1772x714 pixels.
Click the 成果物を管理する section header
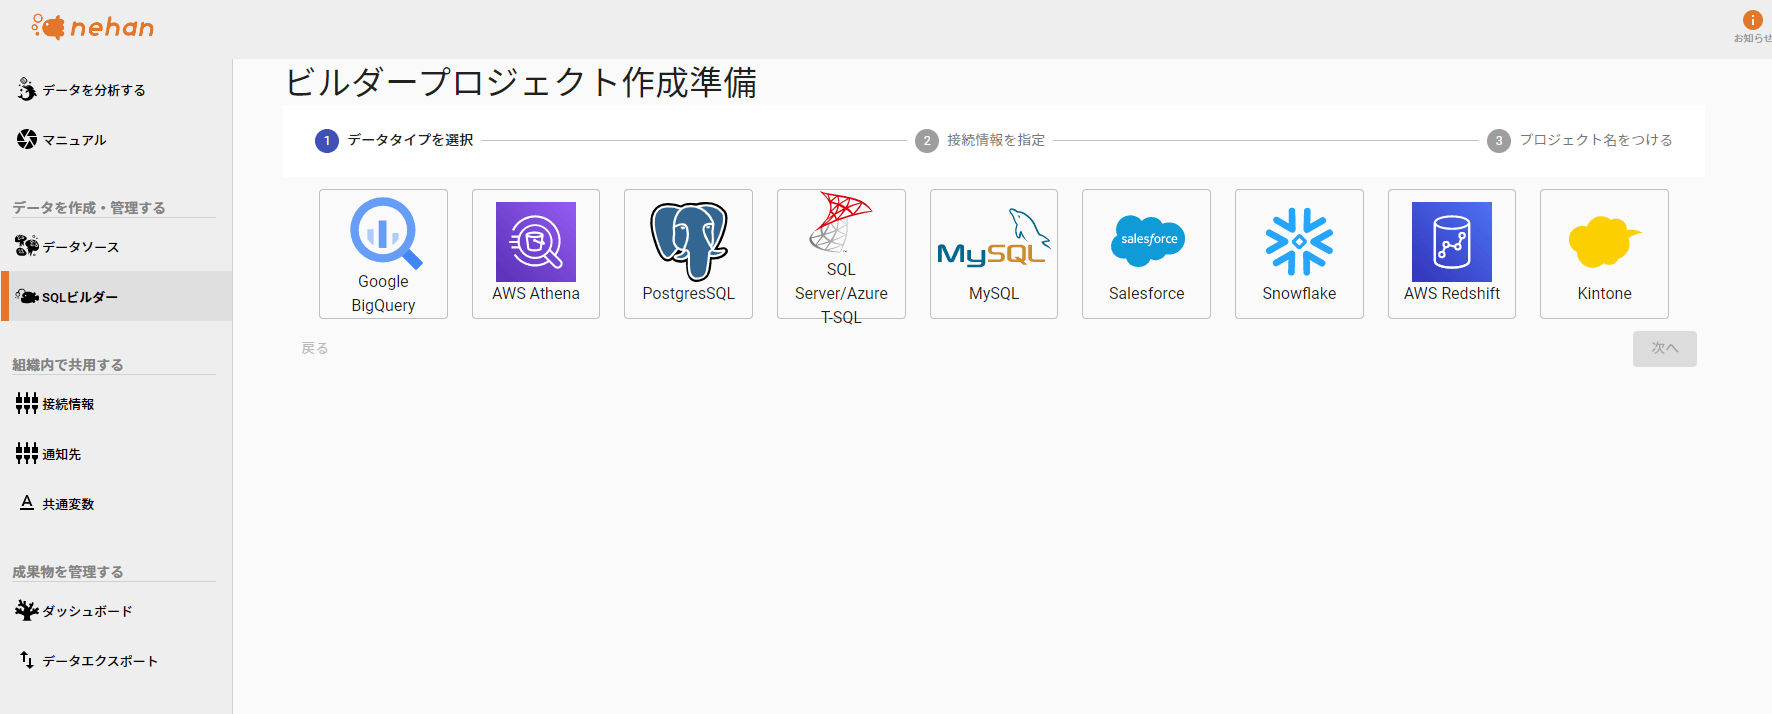[x=68, y=572]
